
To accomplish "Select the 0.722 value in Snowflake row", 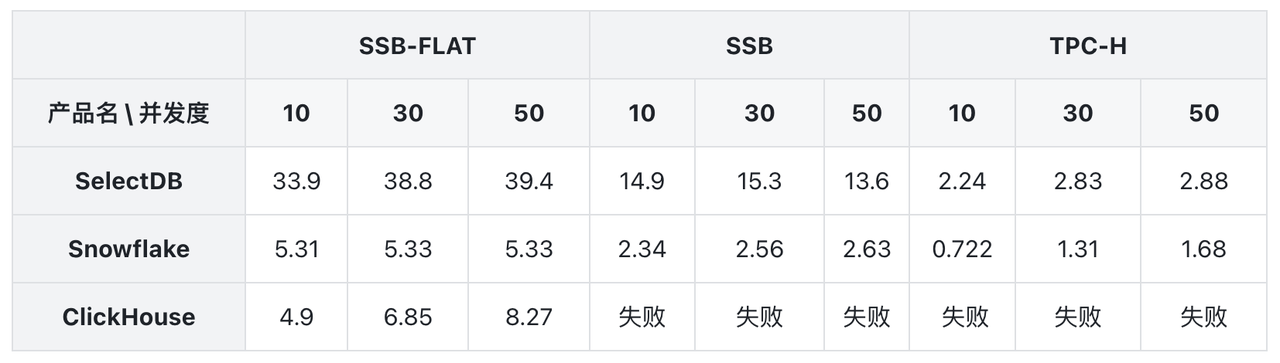I will (962, 249).
